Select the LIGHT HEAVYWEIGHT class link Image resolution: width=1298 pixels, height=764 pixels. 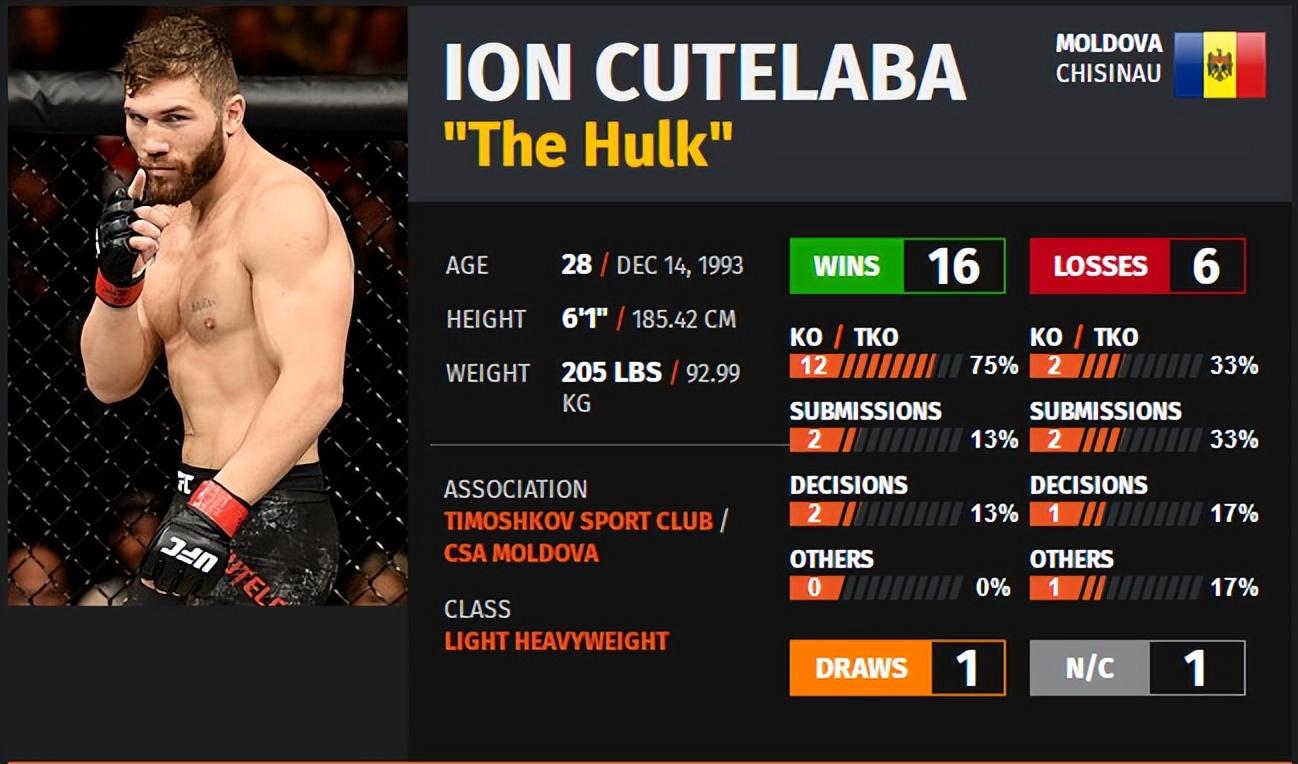[556, 641]
